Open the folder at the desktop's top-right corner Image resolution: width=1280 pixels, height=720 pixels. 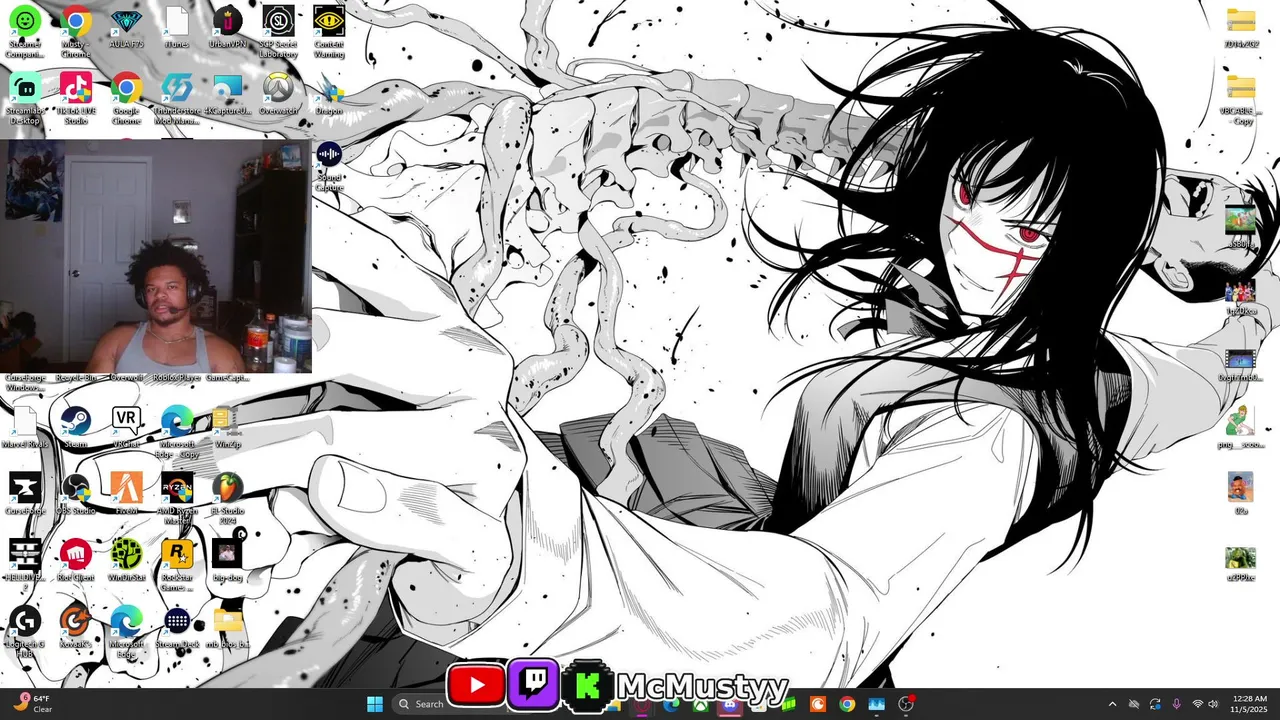point(1241,28)
